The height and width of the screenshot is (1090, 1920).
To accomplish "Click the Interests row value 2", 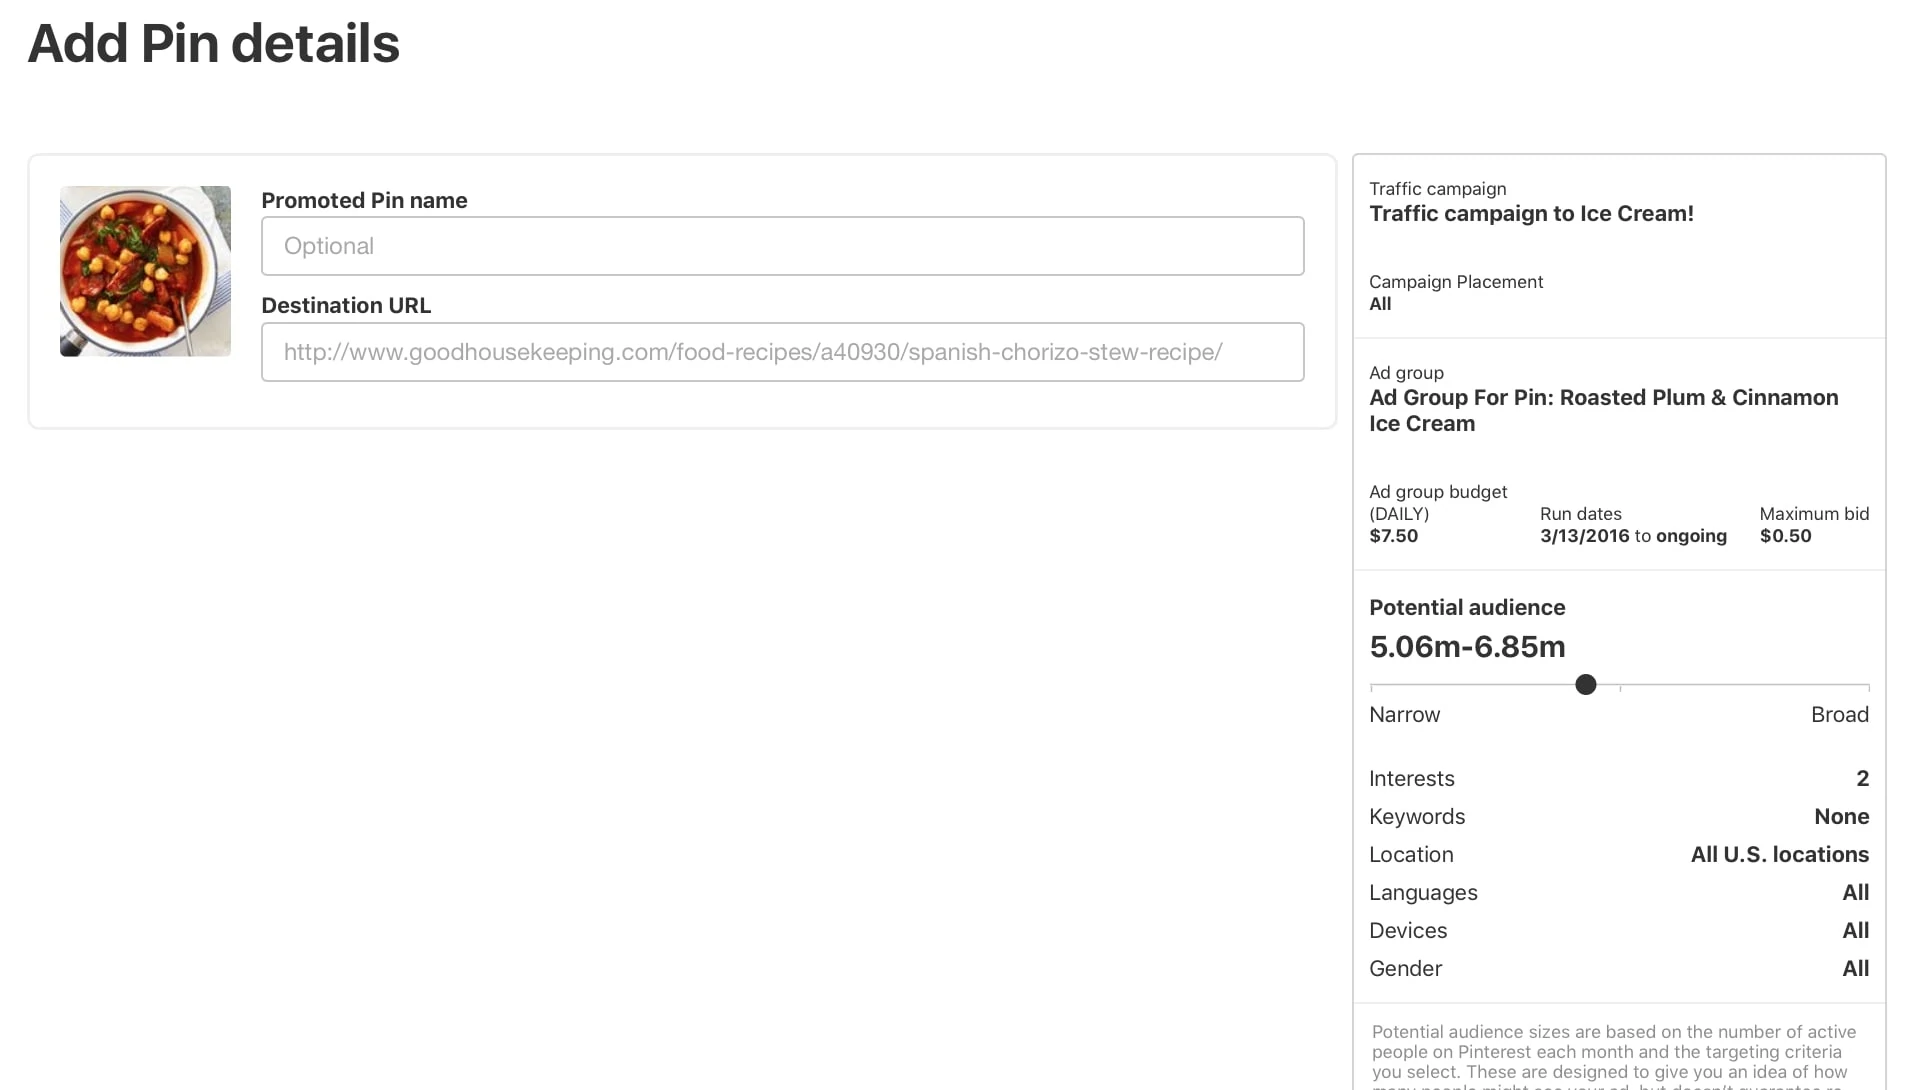I will click(1861, 779).
